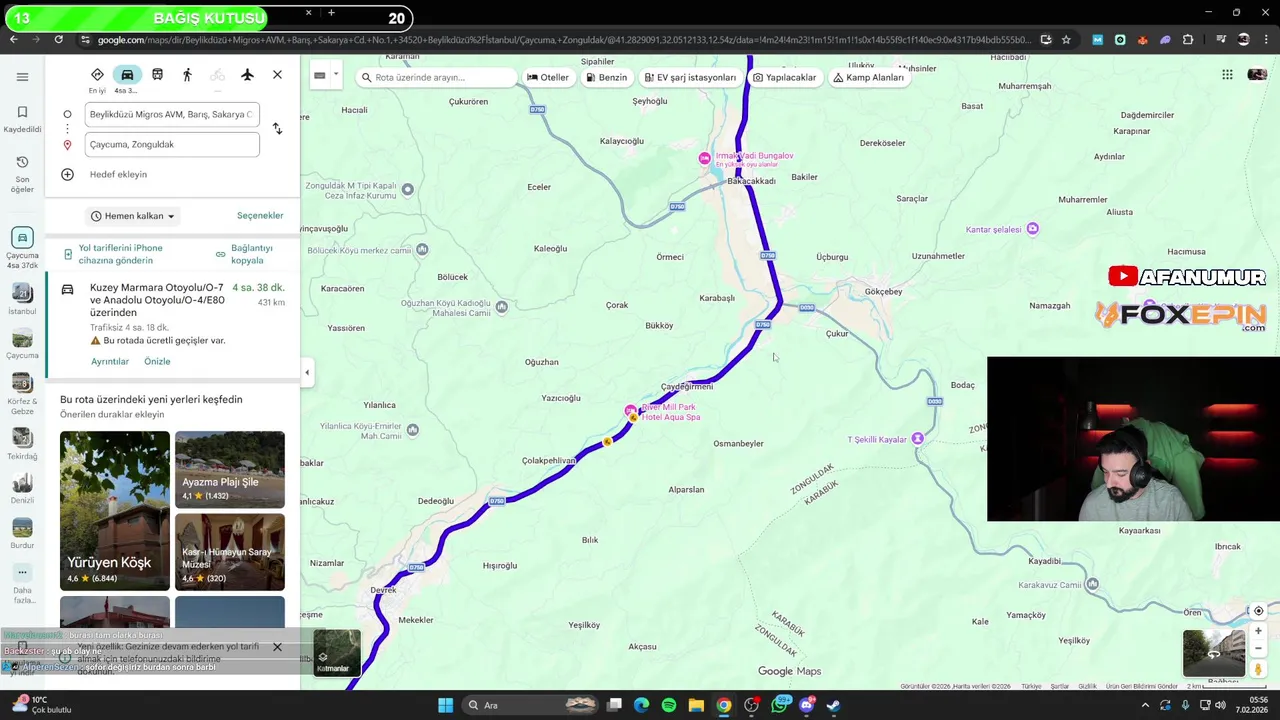Click the search along route field
The image size is (1280, 720).
click(437, 77)
